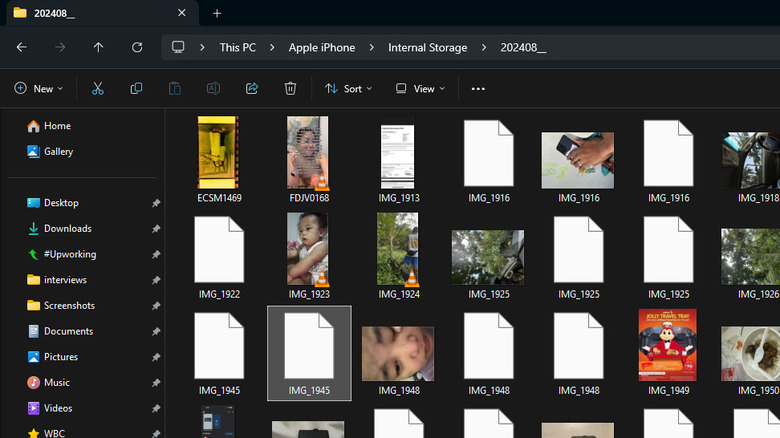This screenshot has width=780, height=438.
Task: Open the View layout dropdown
Action: tap(420, 88)
